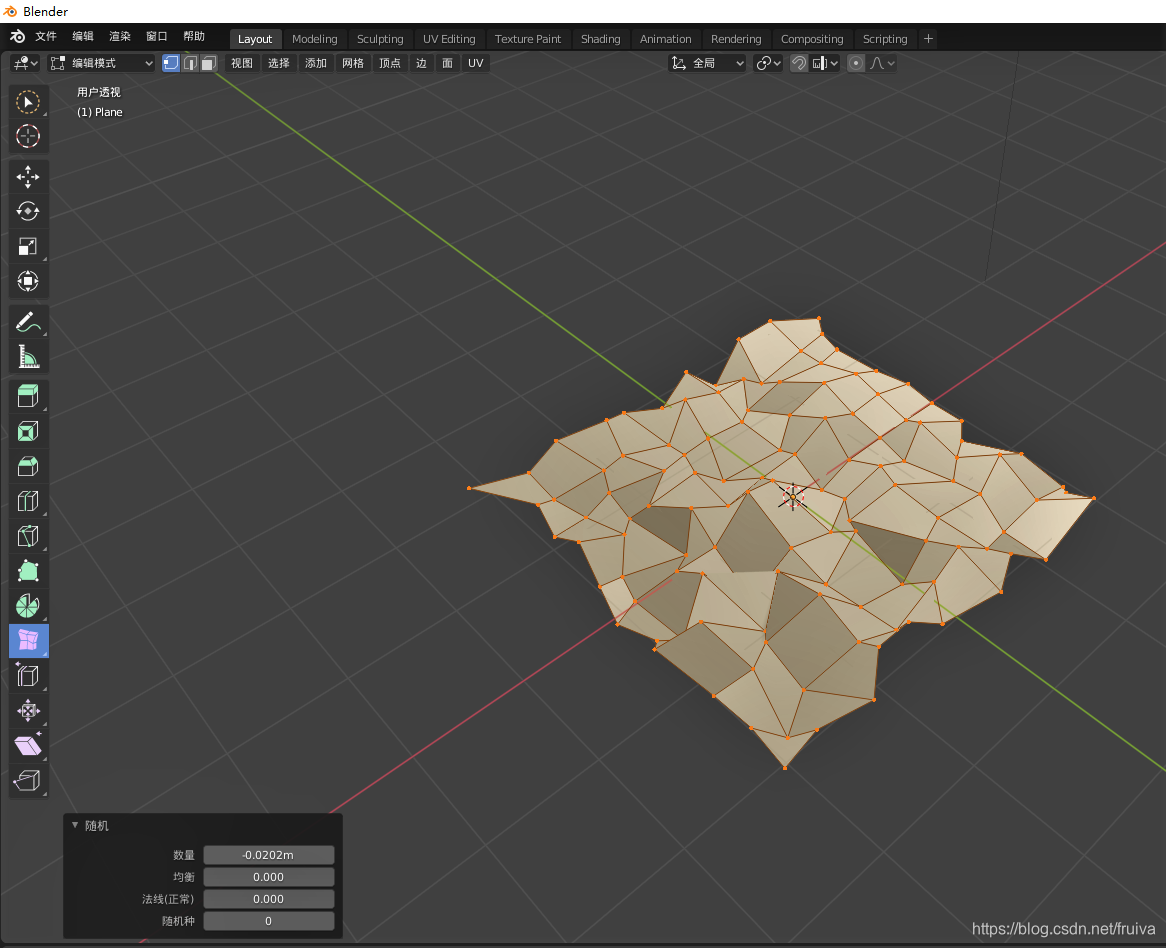This screenshot has height=948, width=1166.
Task: Adjust the 数量 amount slider field
Action: pos(268,855)
